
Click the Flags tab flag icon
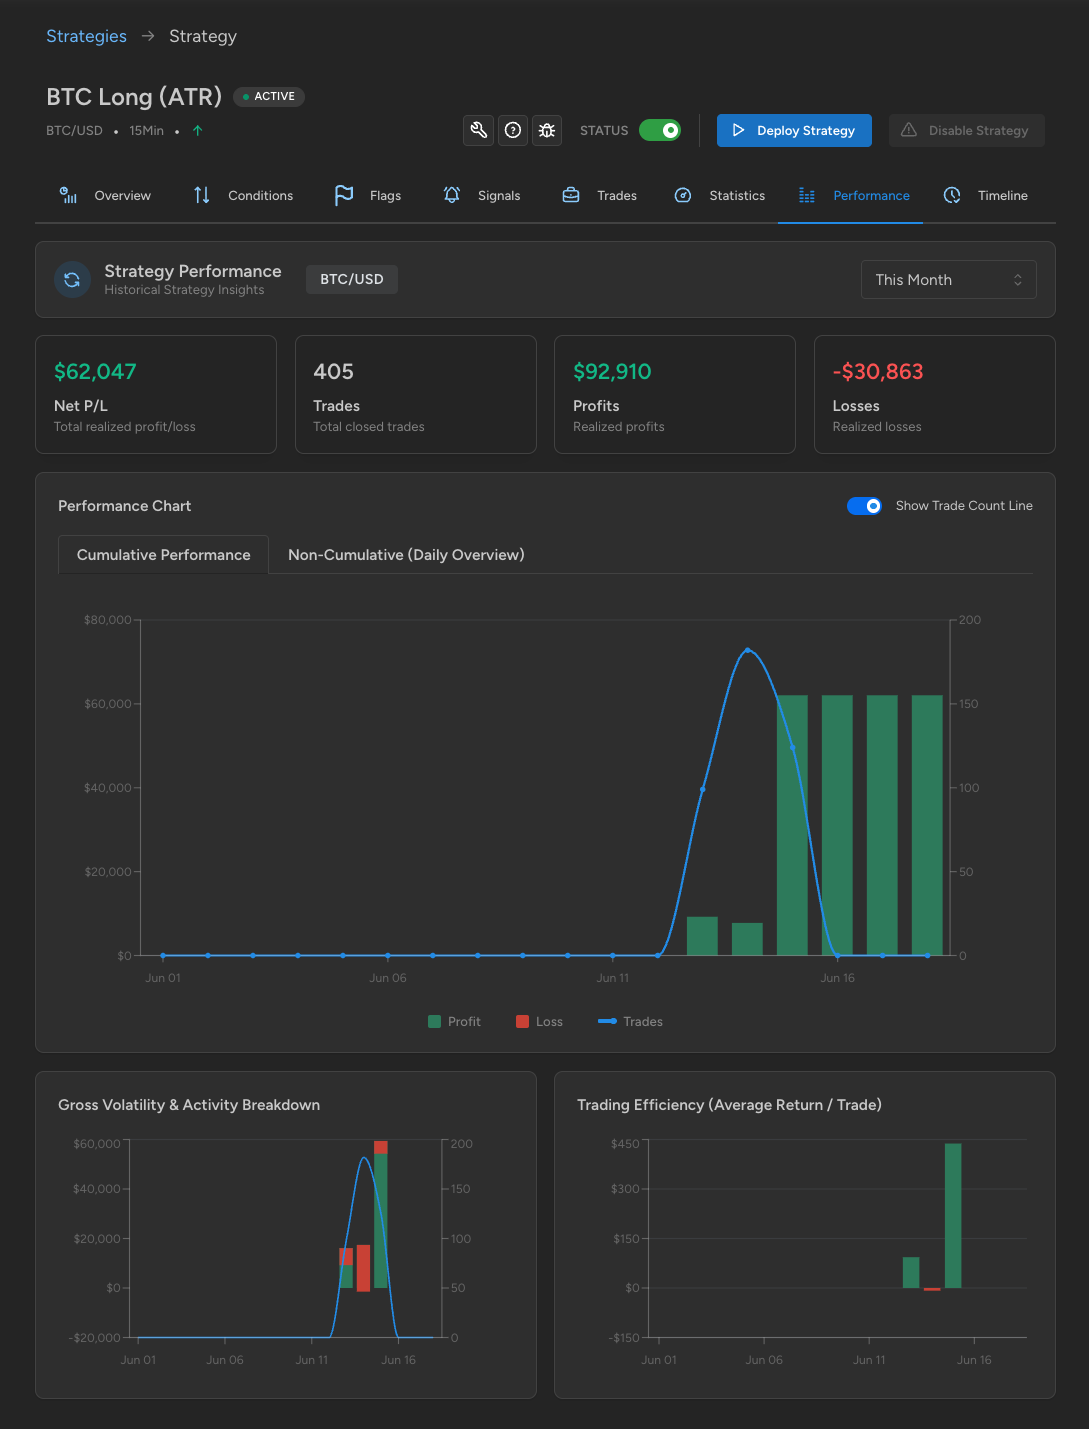point(344,195)
